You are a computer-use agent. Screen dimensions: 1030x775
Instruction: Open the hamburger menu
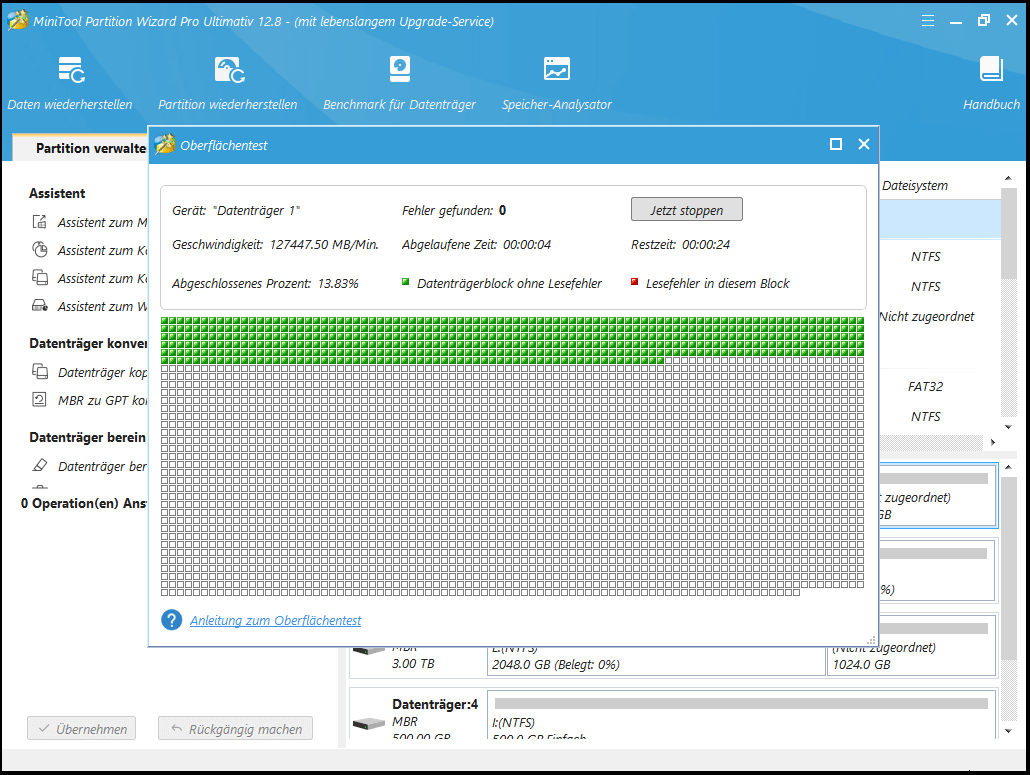(928, 19)
